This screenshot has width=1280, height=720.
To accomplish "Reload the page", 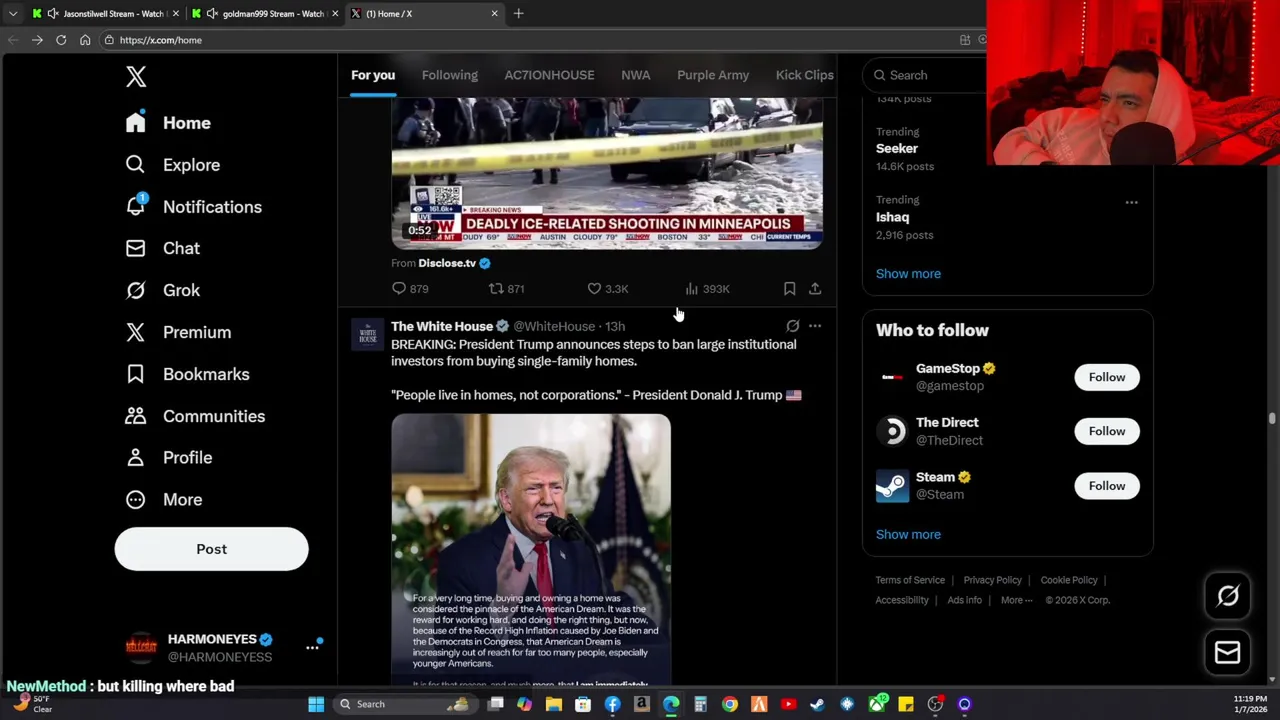I will click(x=61, y=40).
